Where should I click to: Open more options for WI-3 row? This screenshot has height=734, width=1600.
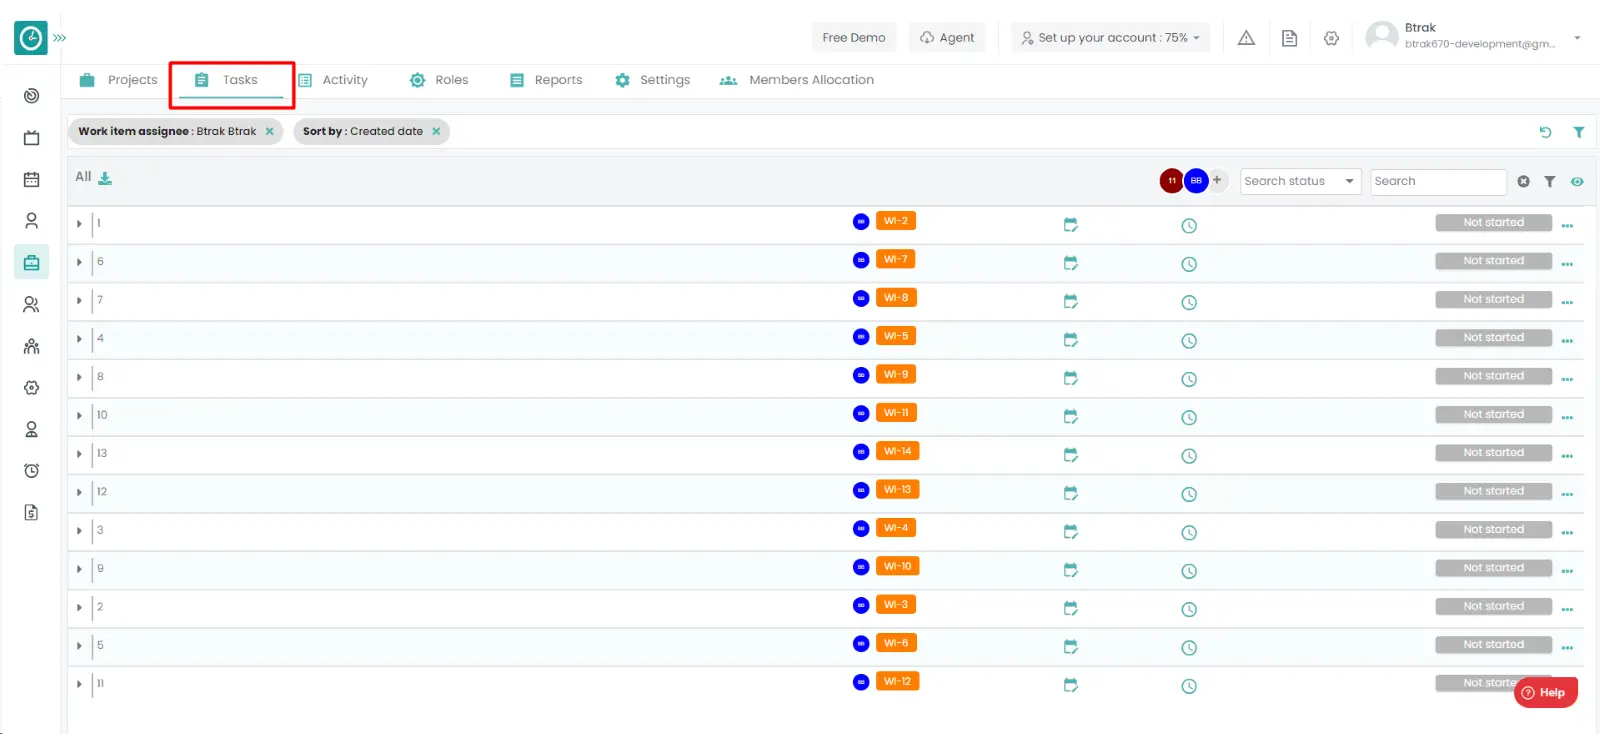(1567, 609)
